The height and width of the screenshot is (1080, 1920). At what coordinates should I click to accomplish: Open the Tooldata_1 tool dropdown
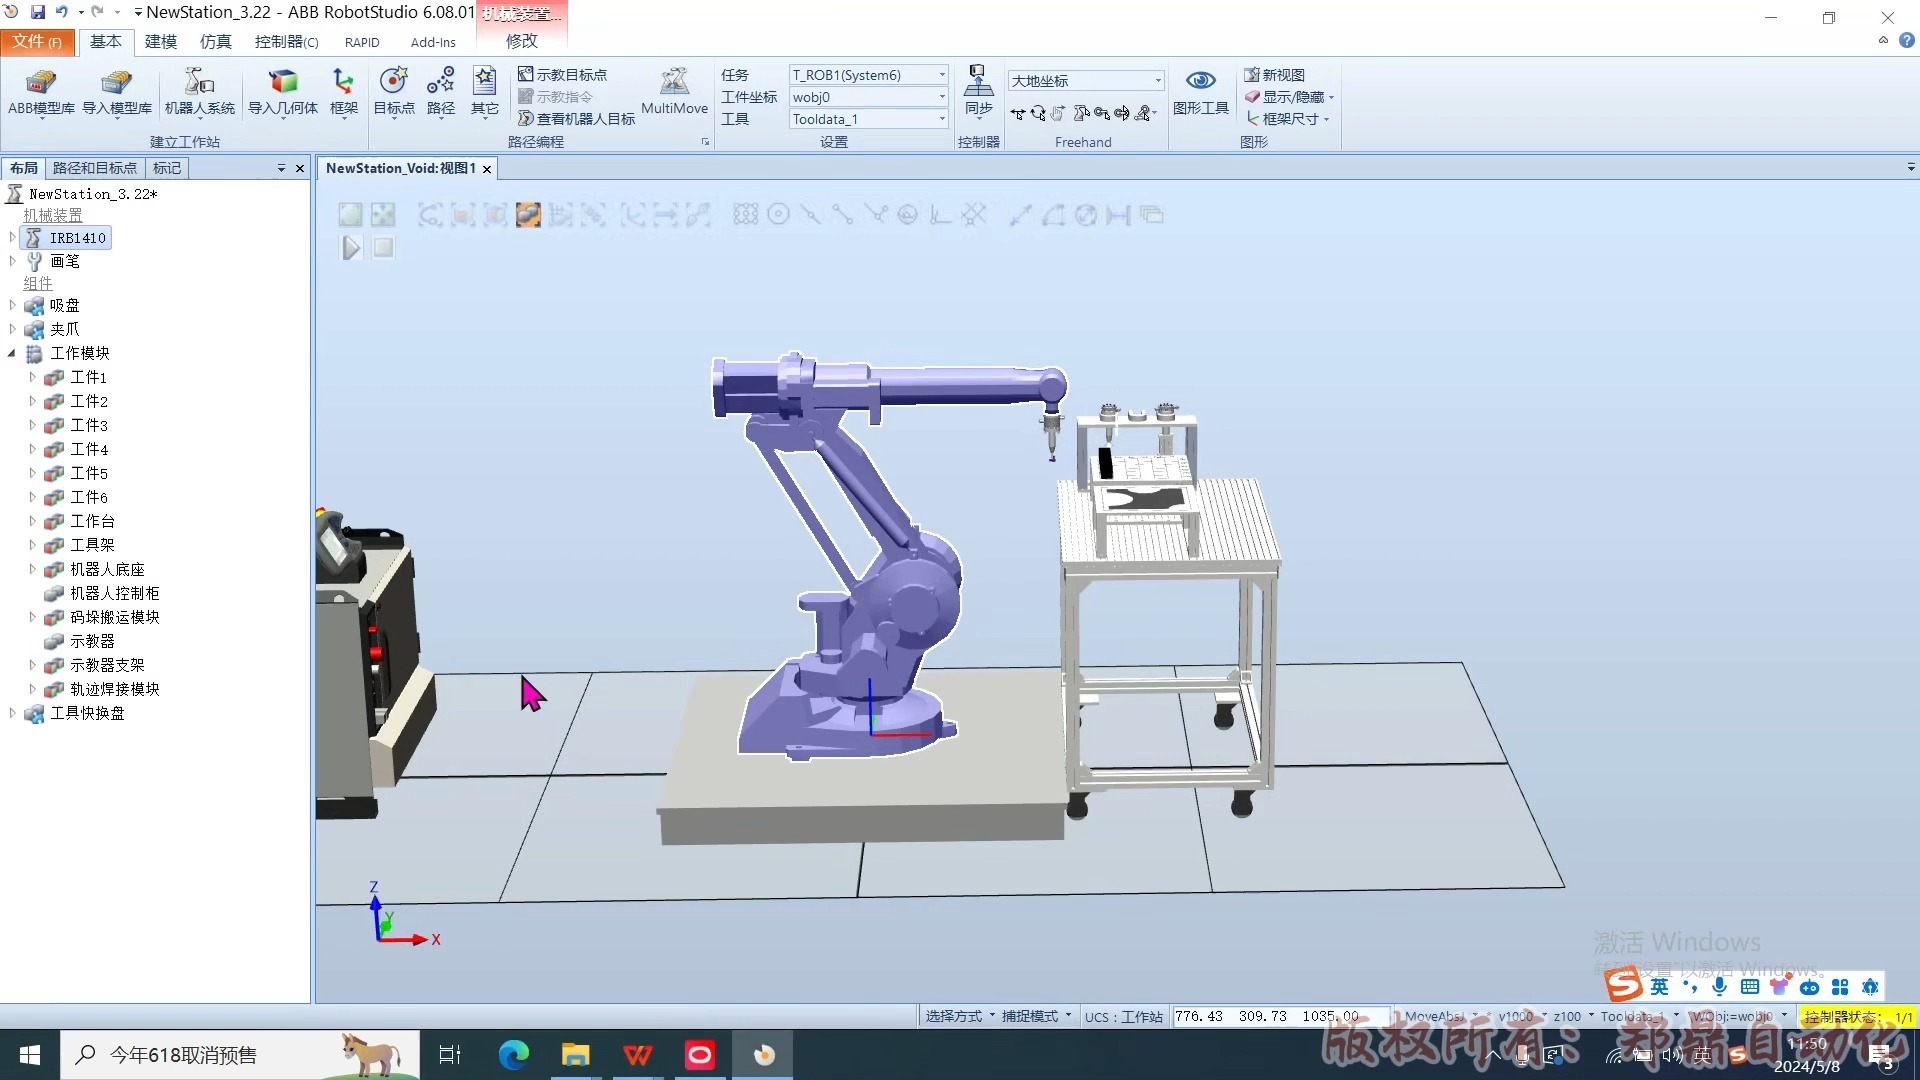point(869,119)
